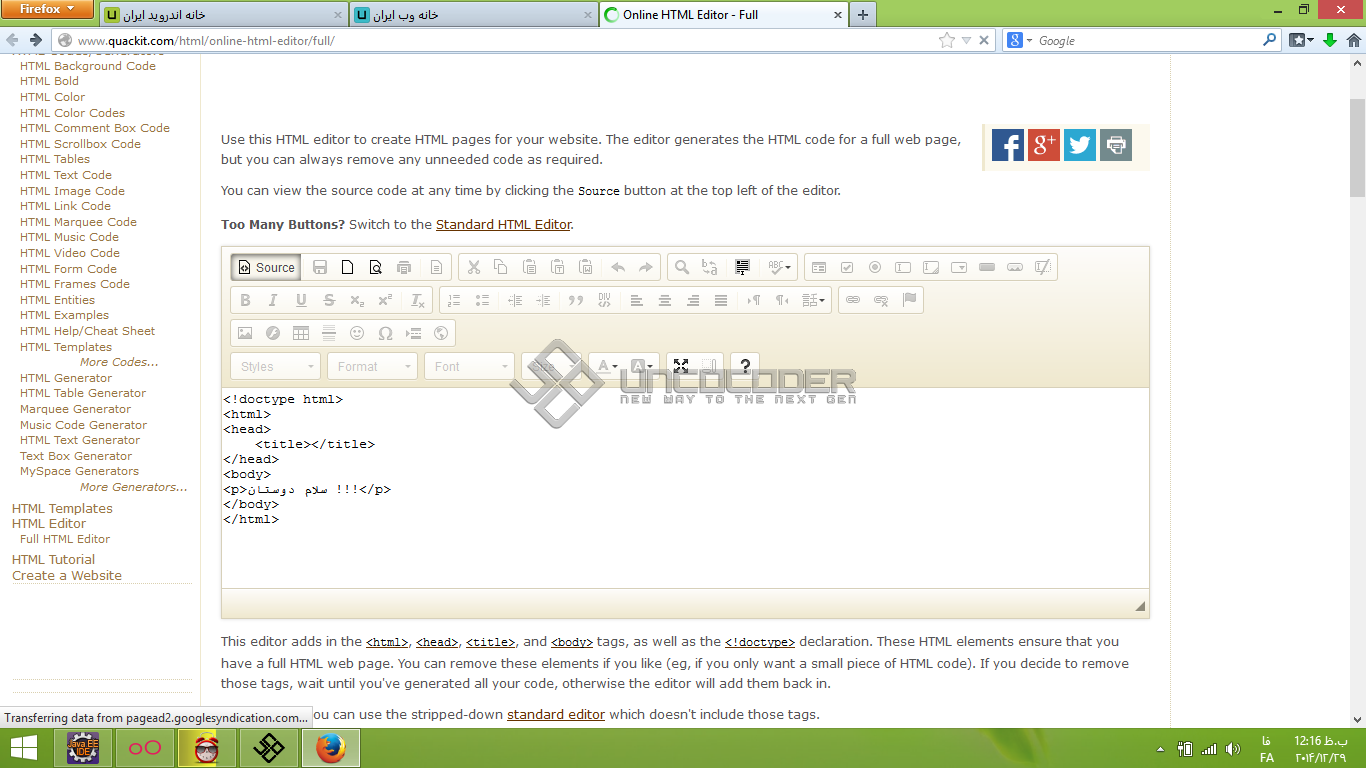
Task: Open the About CKEditor question mark button
Action: coord(745,366)
